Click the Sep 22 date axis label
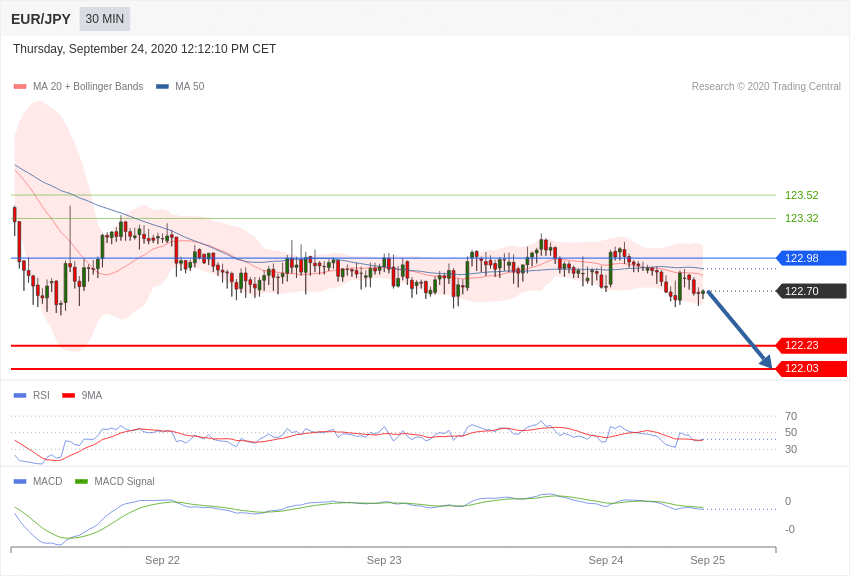 pyautogui.click(x=162, y=560)
